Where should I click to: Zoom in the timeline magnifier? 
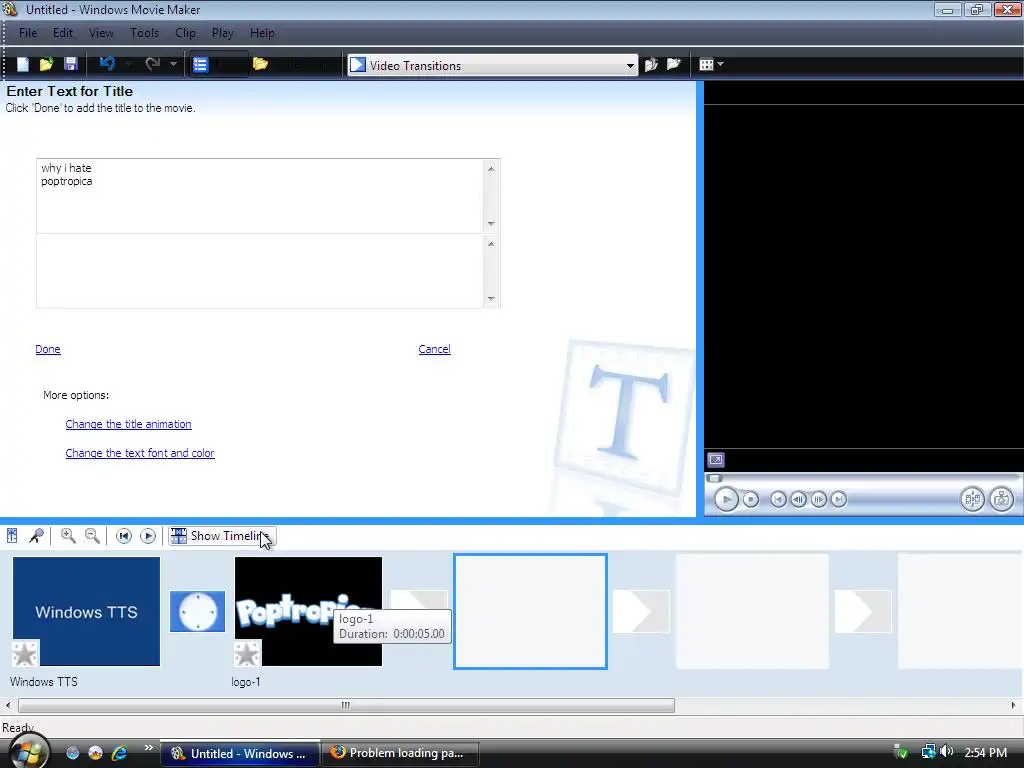(x=68, y=536)
